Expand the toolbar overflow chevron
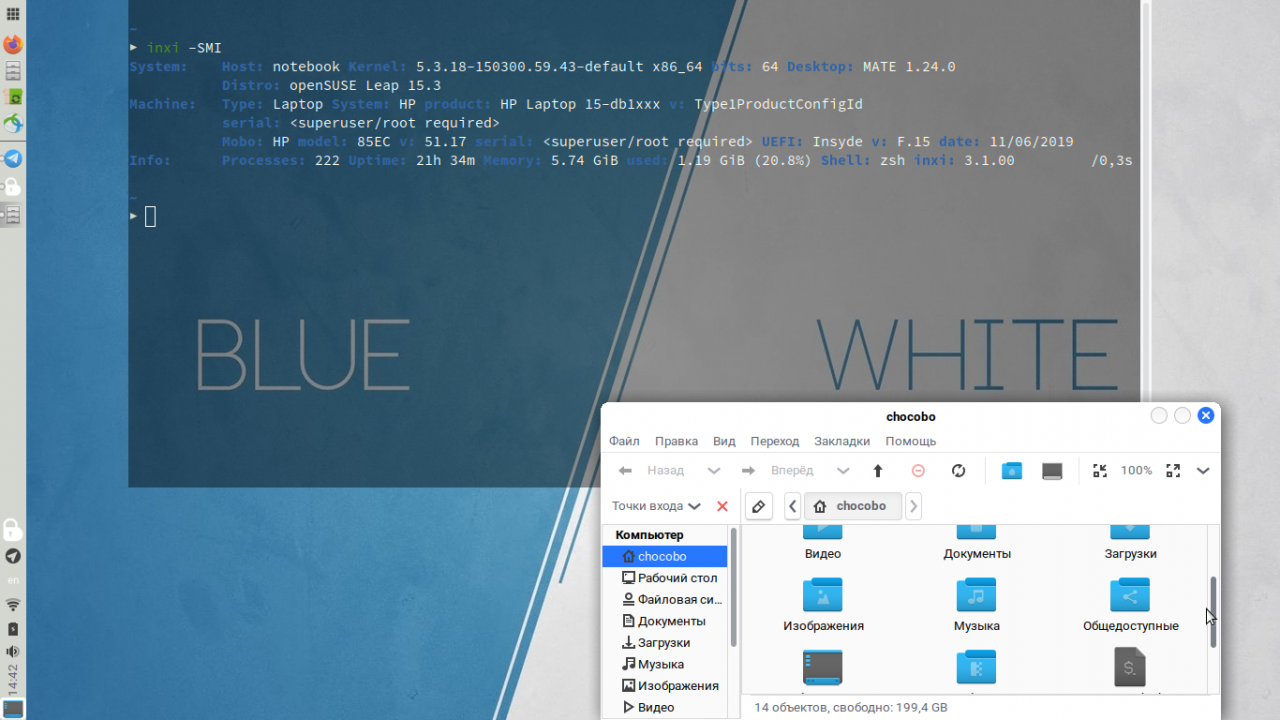 point(1203,471)
